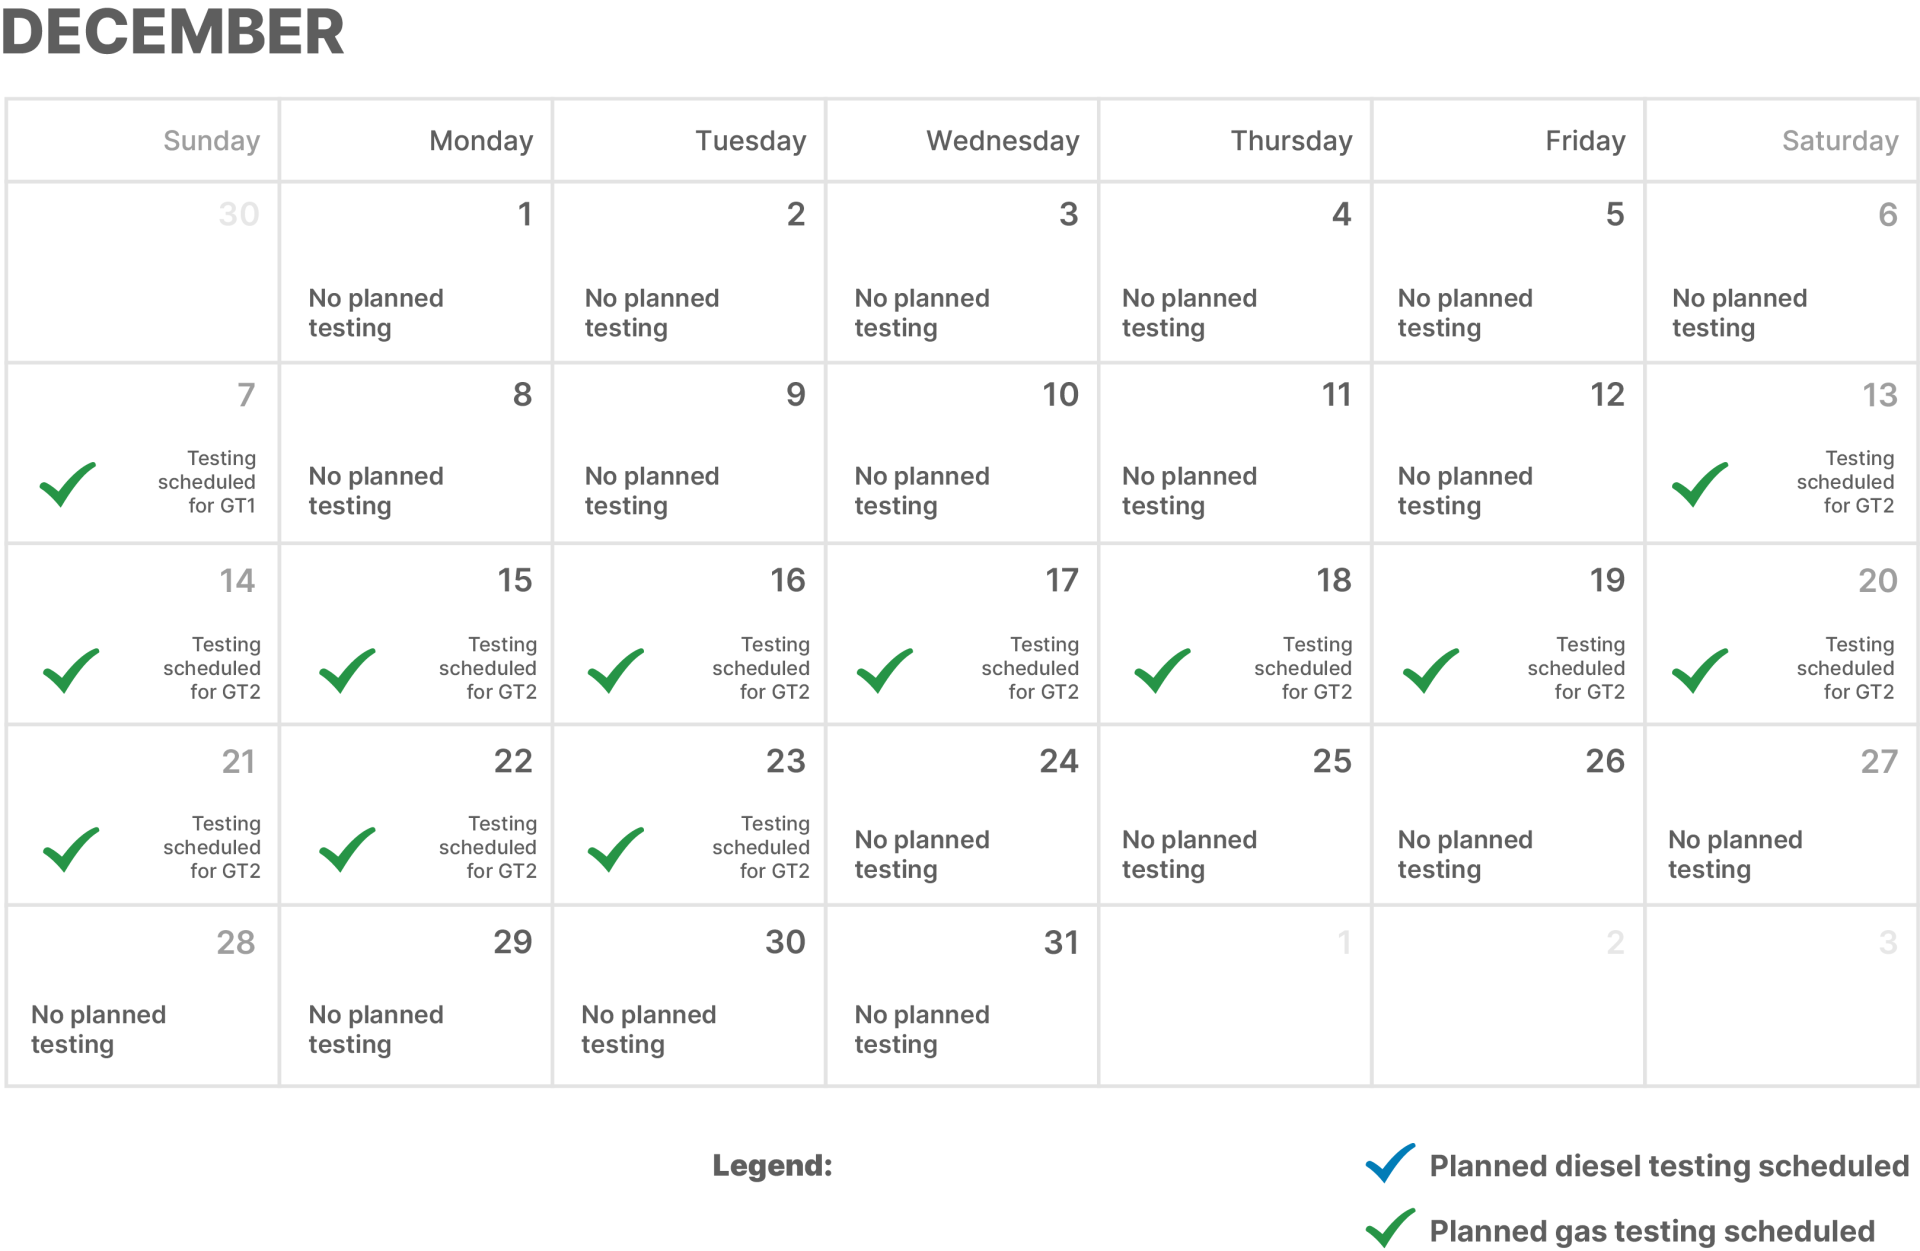The width and height of the screenshot is (1920, 1251).
Task: Click the blue diesel testing legend checkmark
Action: coord(1390,1163)
